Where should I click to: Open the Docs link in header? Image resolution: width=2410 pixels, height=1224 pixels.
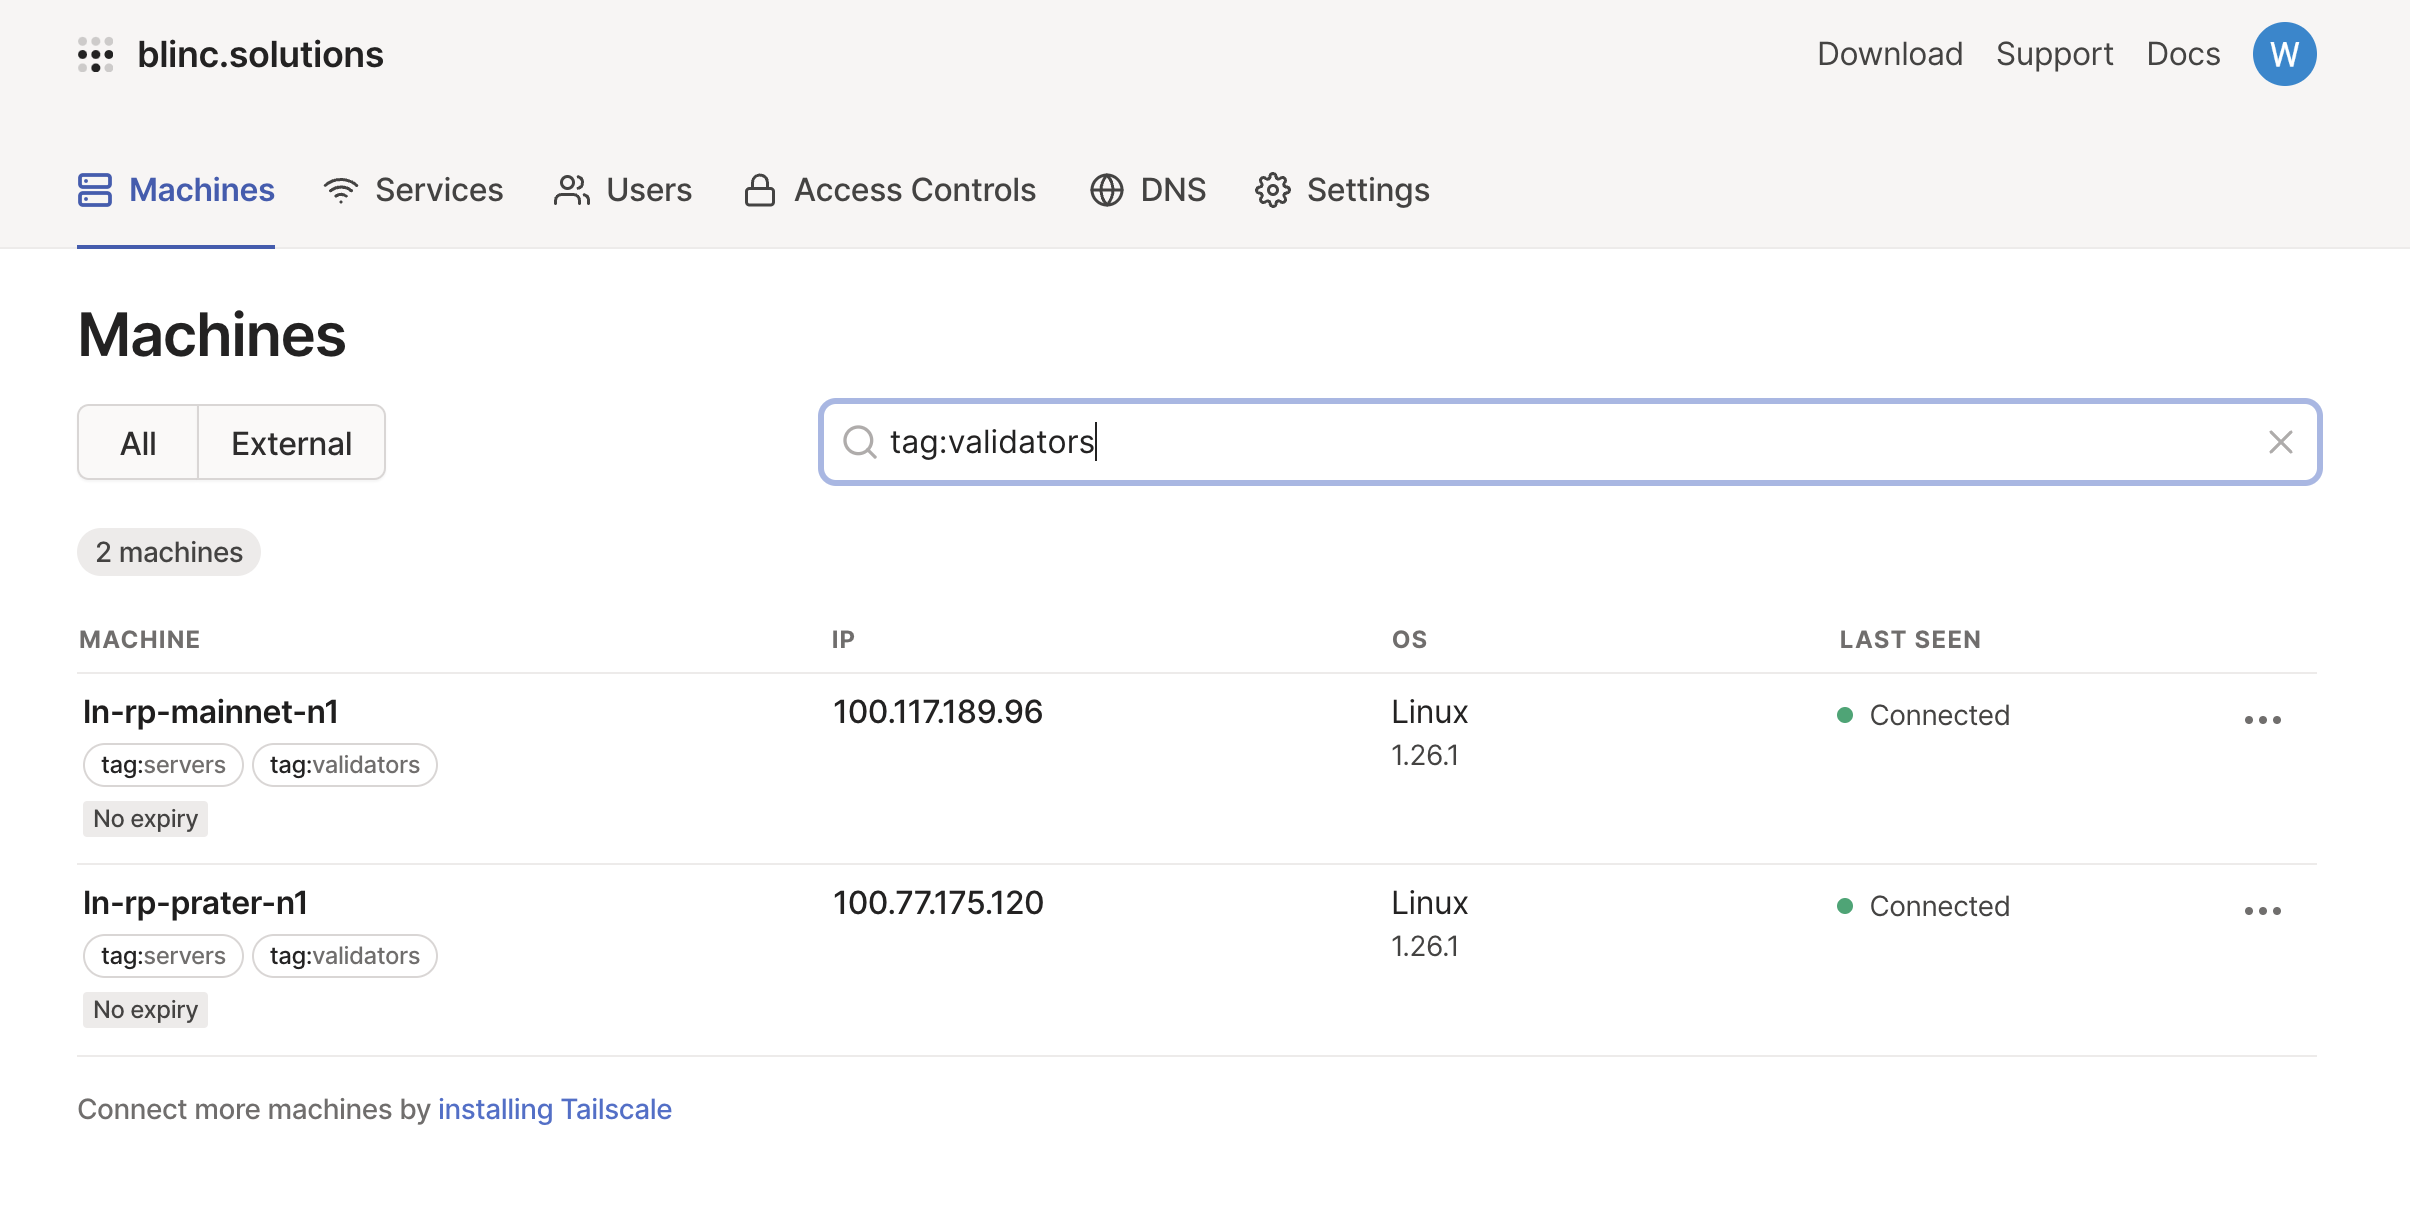[2183, 54]
